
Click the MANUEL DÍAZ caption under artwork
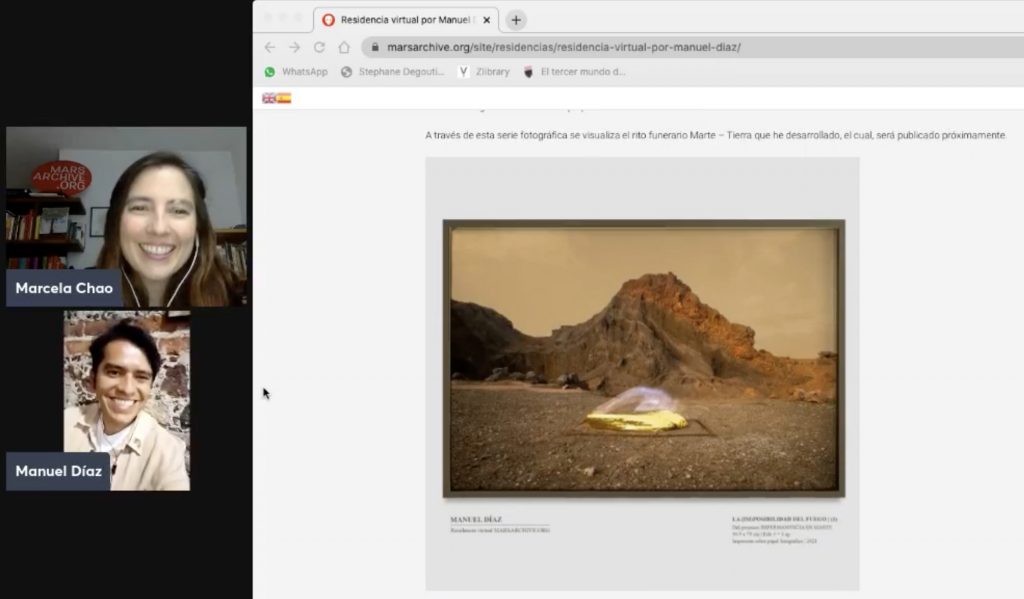point(476,519)
